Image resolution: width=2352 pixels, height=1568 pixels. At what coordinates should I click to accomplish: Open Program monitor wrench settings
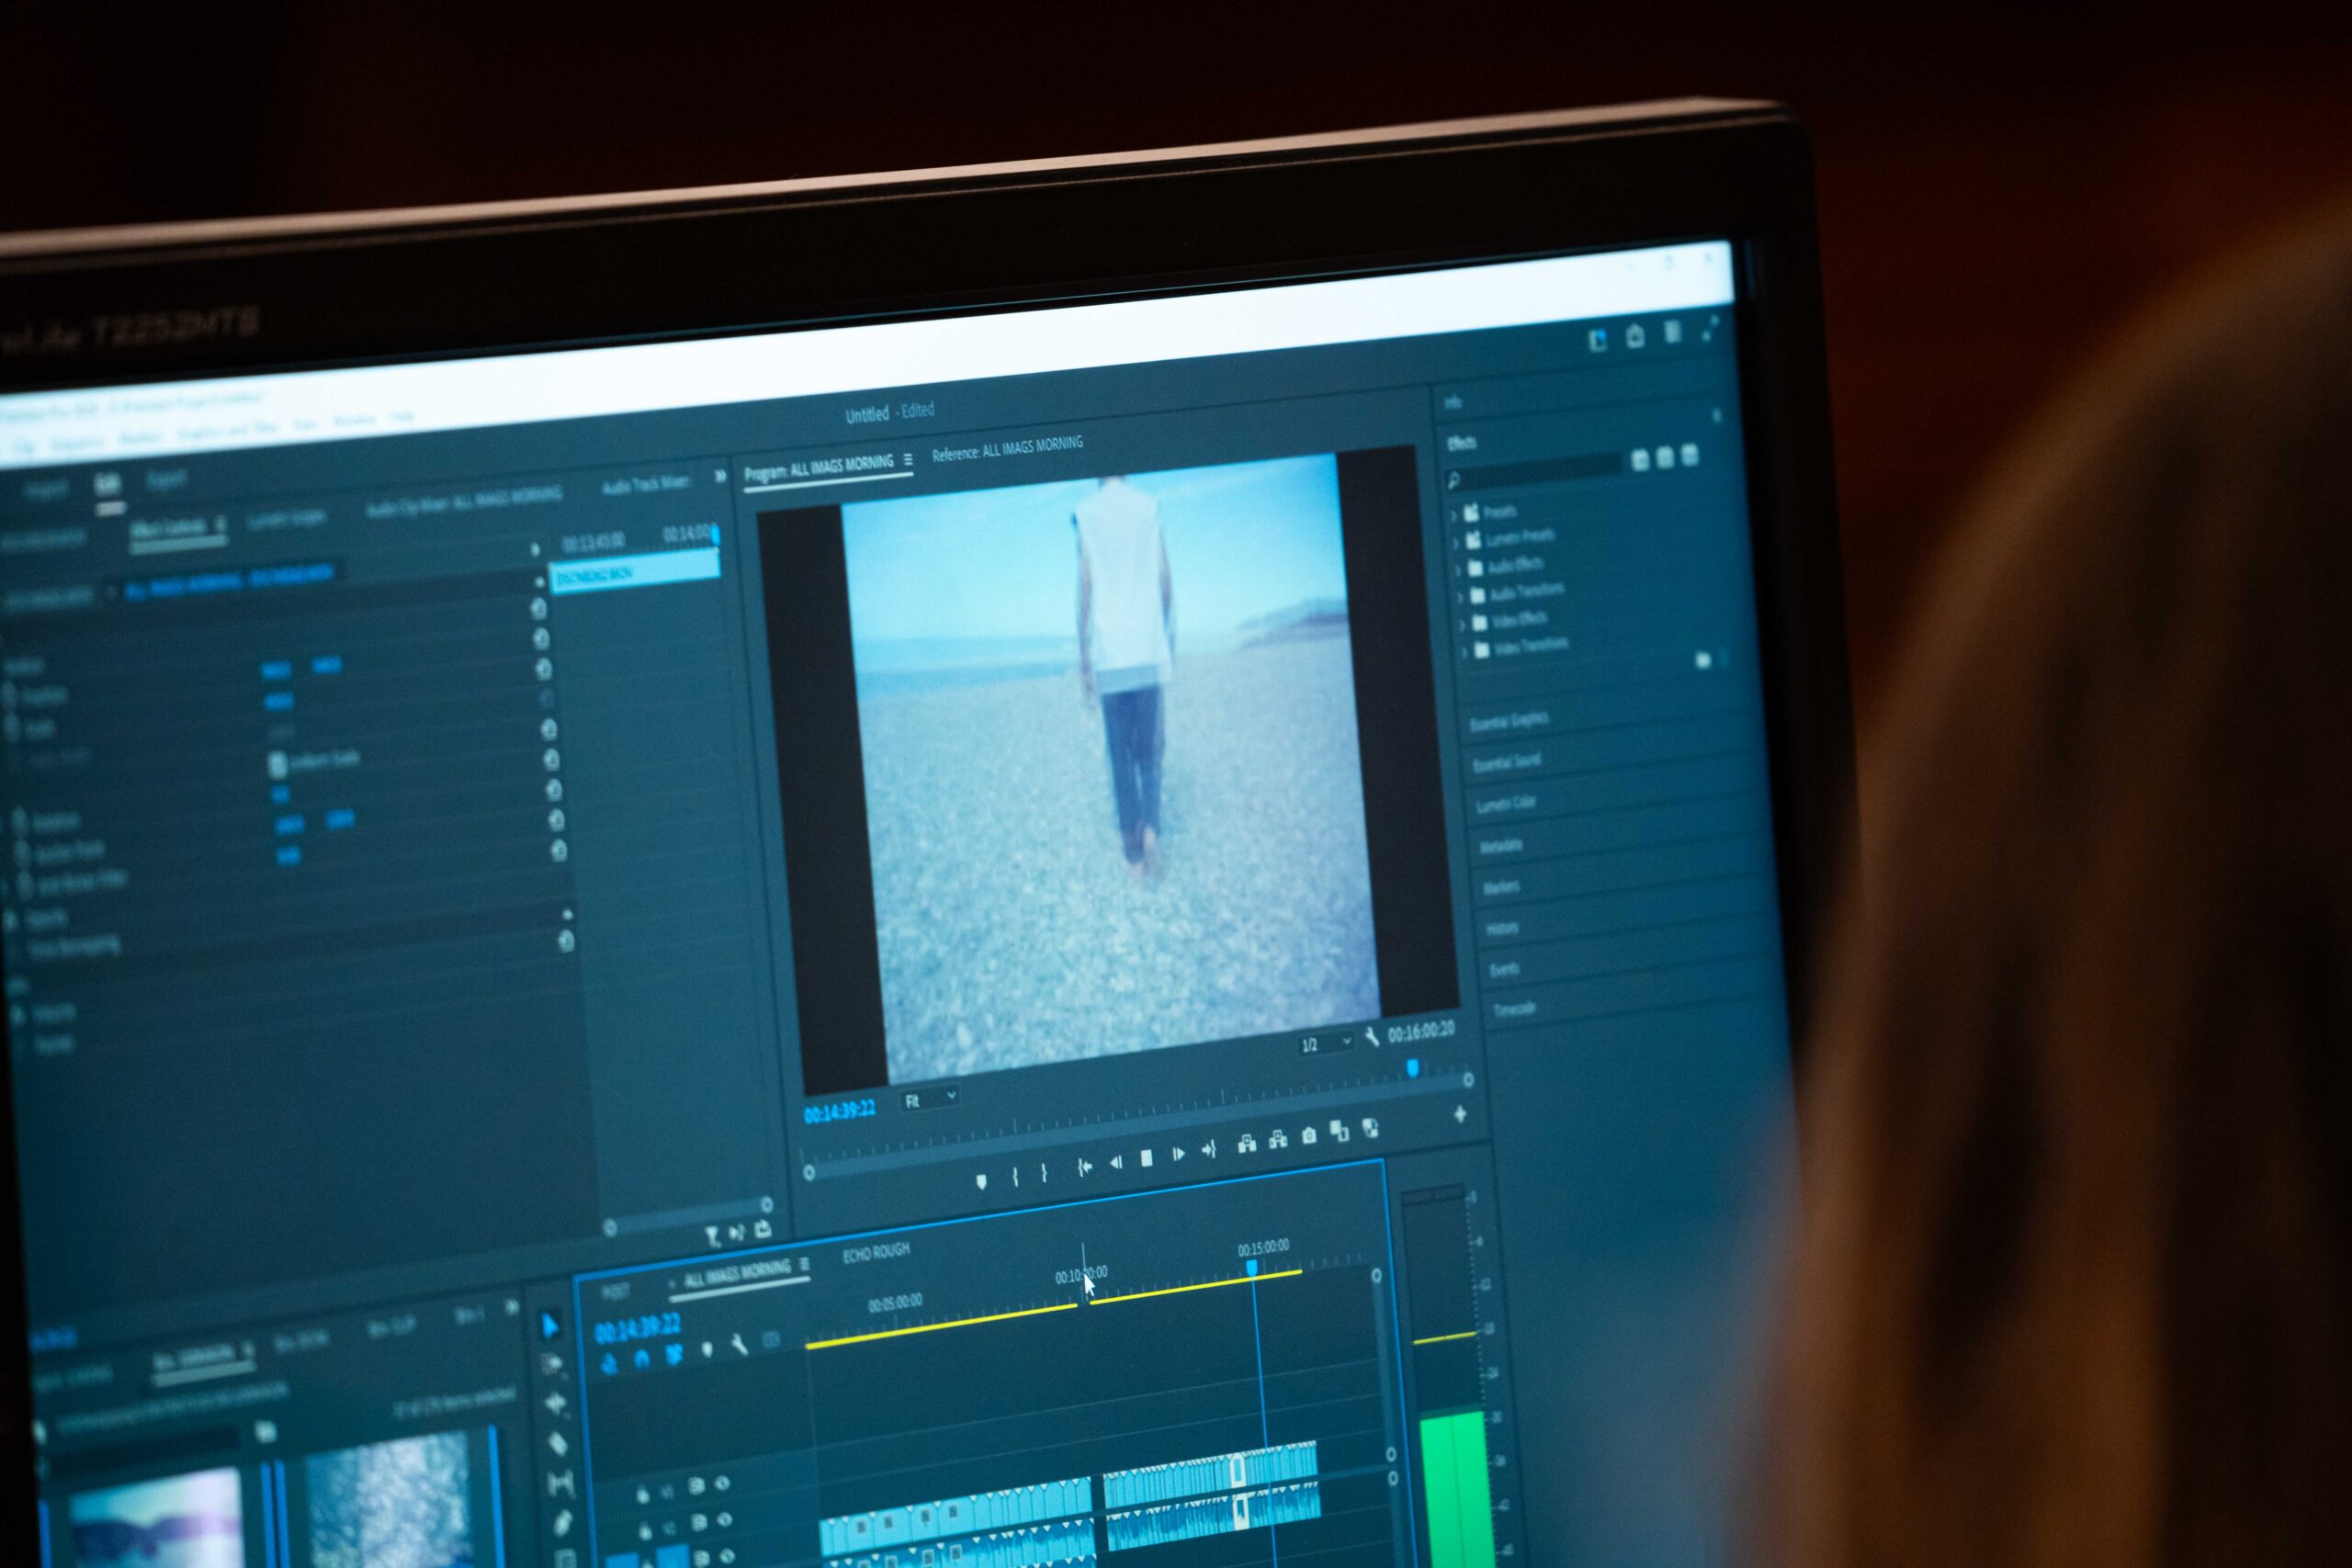(x=1370, y=1037)
